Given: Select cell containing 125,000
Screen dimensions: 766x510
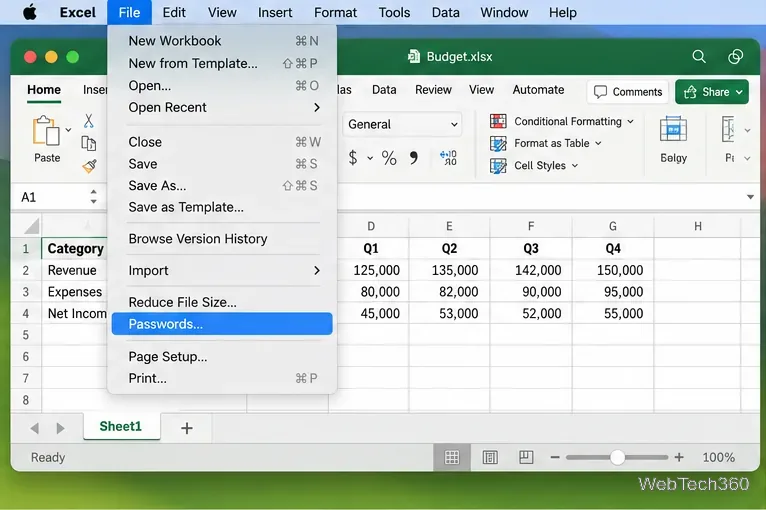Looking at the screenshot, I should [x=368, y=270].
